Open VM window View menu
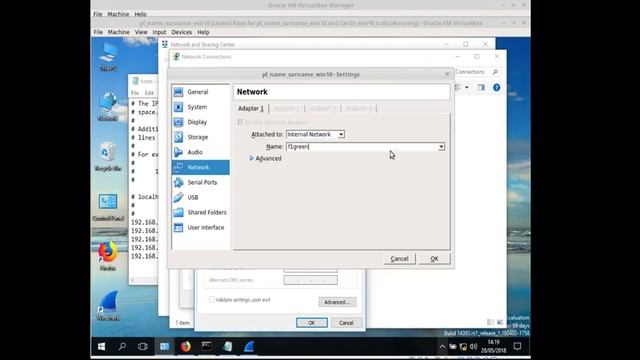This screenshot has height=360, width=640. [141, 32]
